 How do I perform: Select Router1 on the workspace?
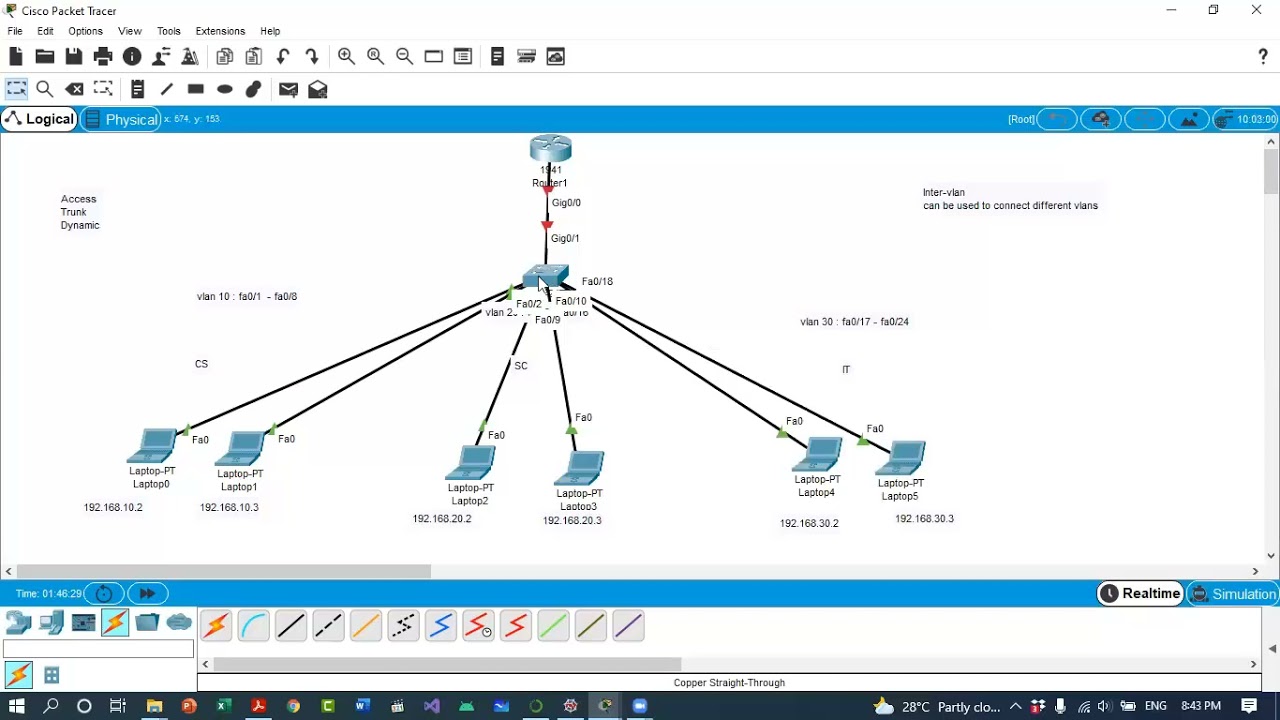(x=550, y=150)
